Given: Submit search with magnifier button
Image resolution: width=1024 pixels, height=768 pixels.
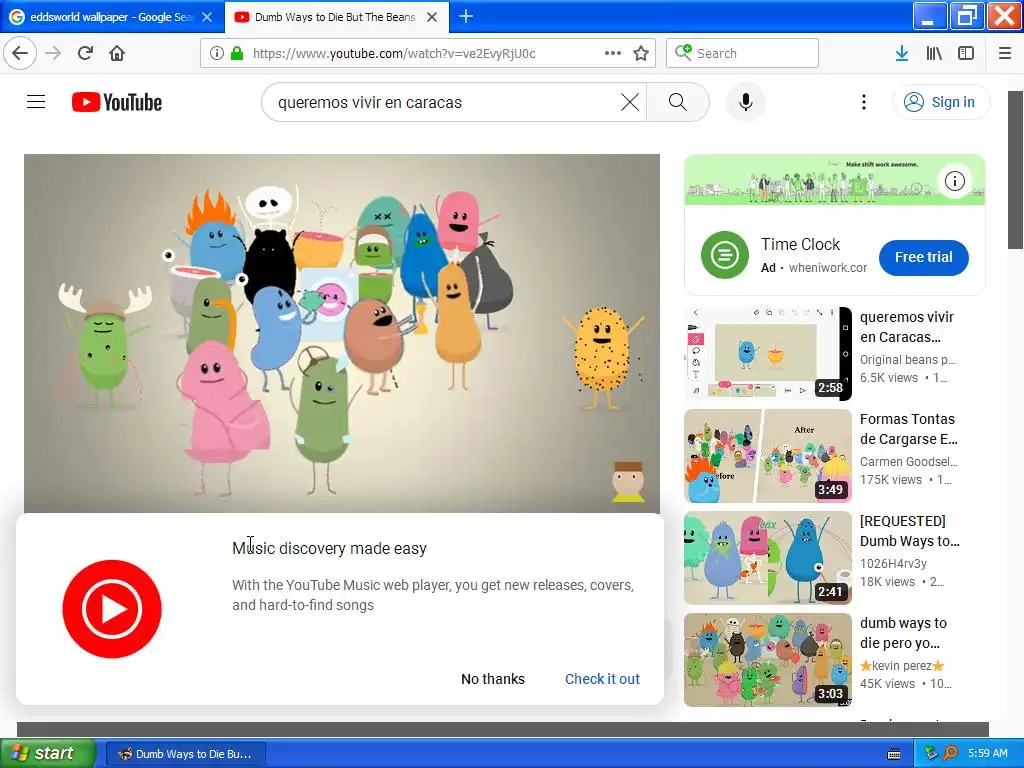Looking at the screenshot, I should [x=678, y=102].
